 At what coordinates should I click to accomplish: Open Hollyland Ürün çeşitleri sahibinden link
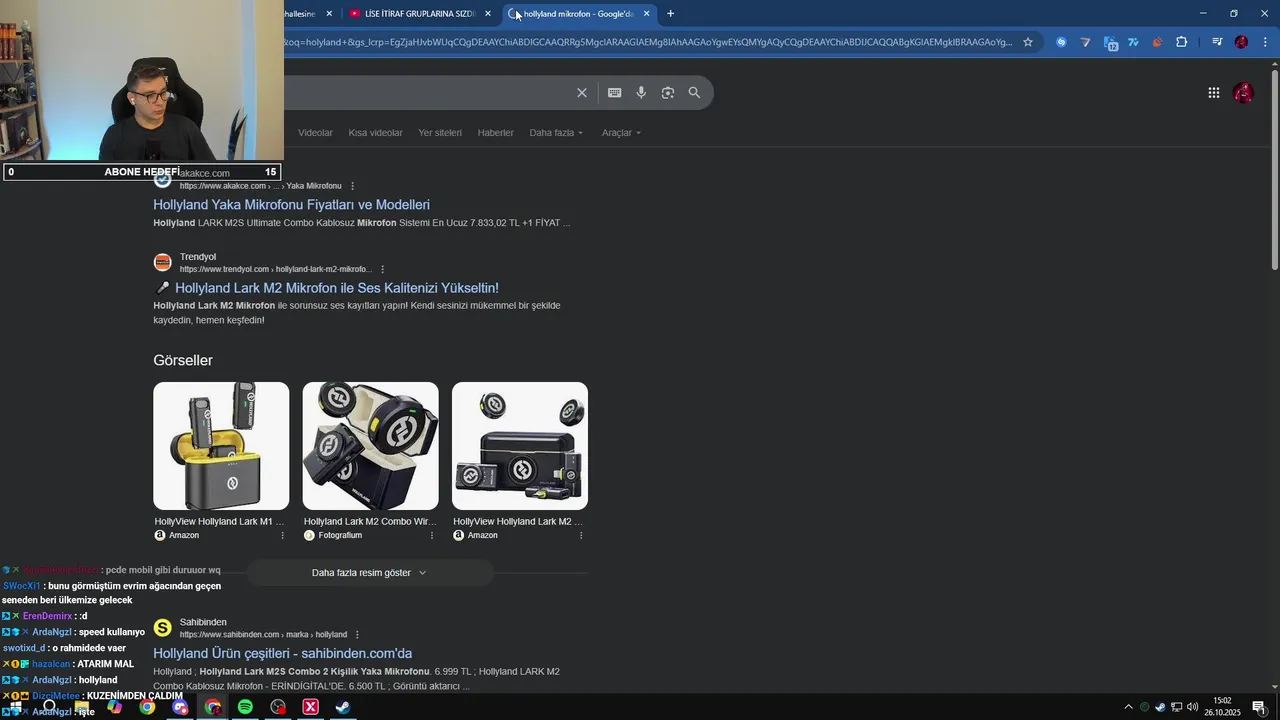tap(282, 654)
